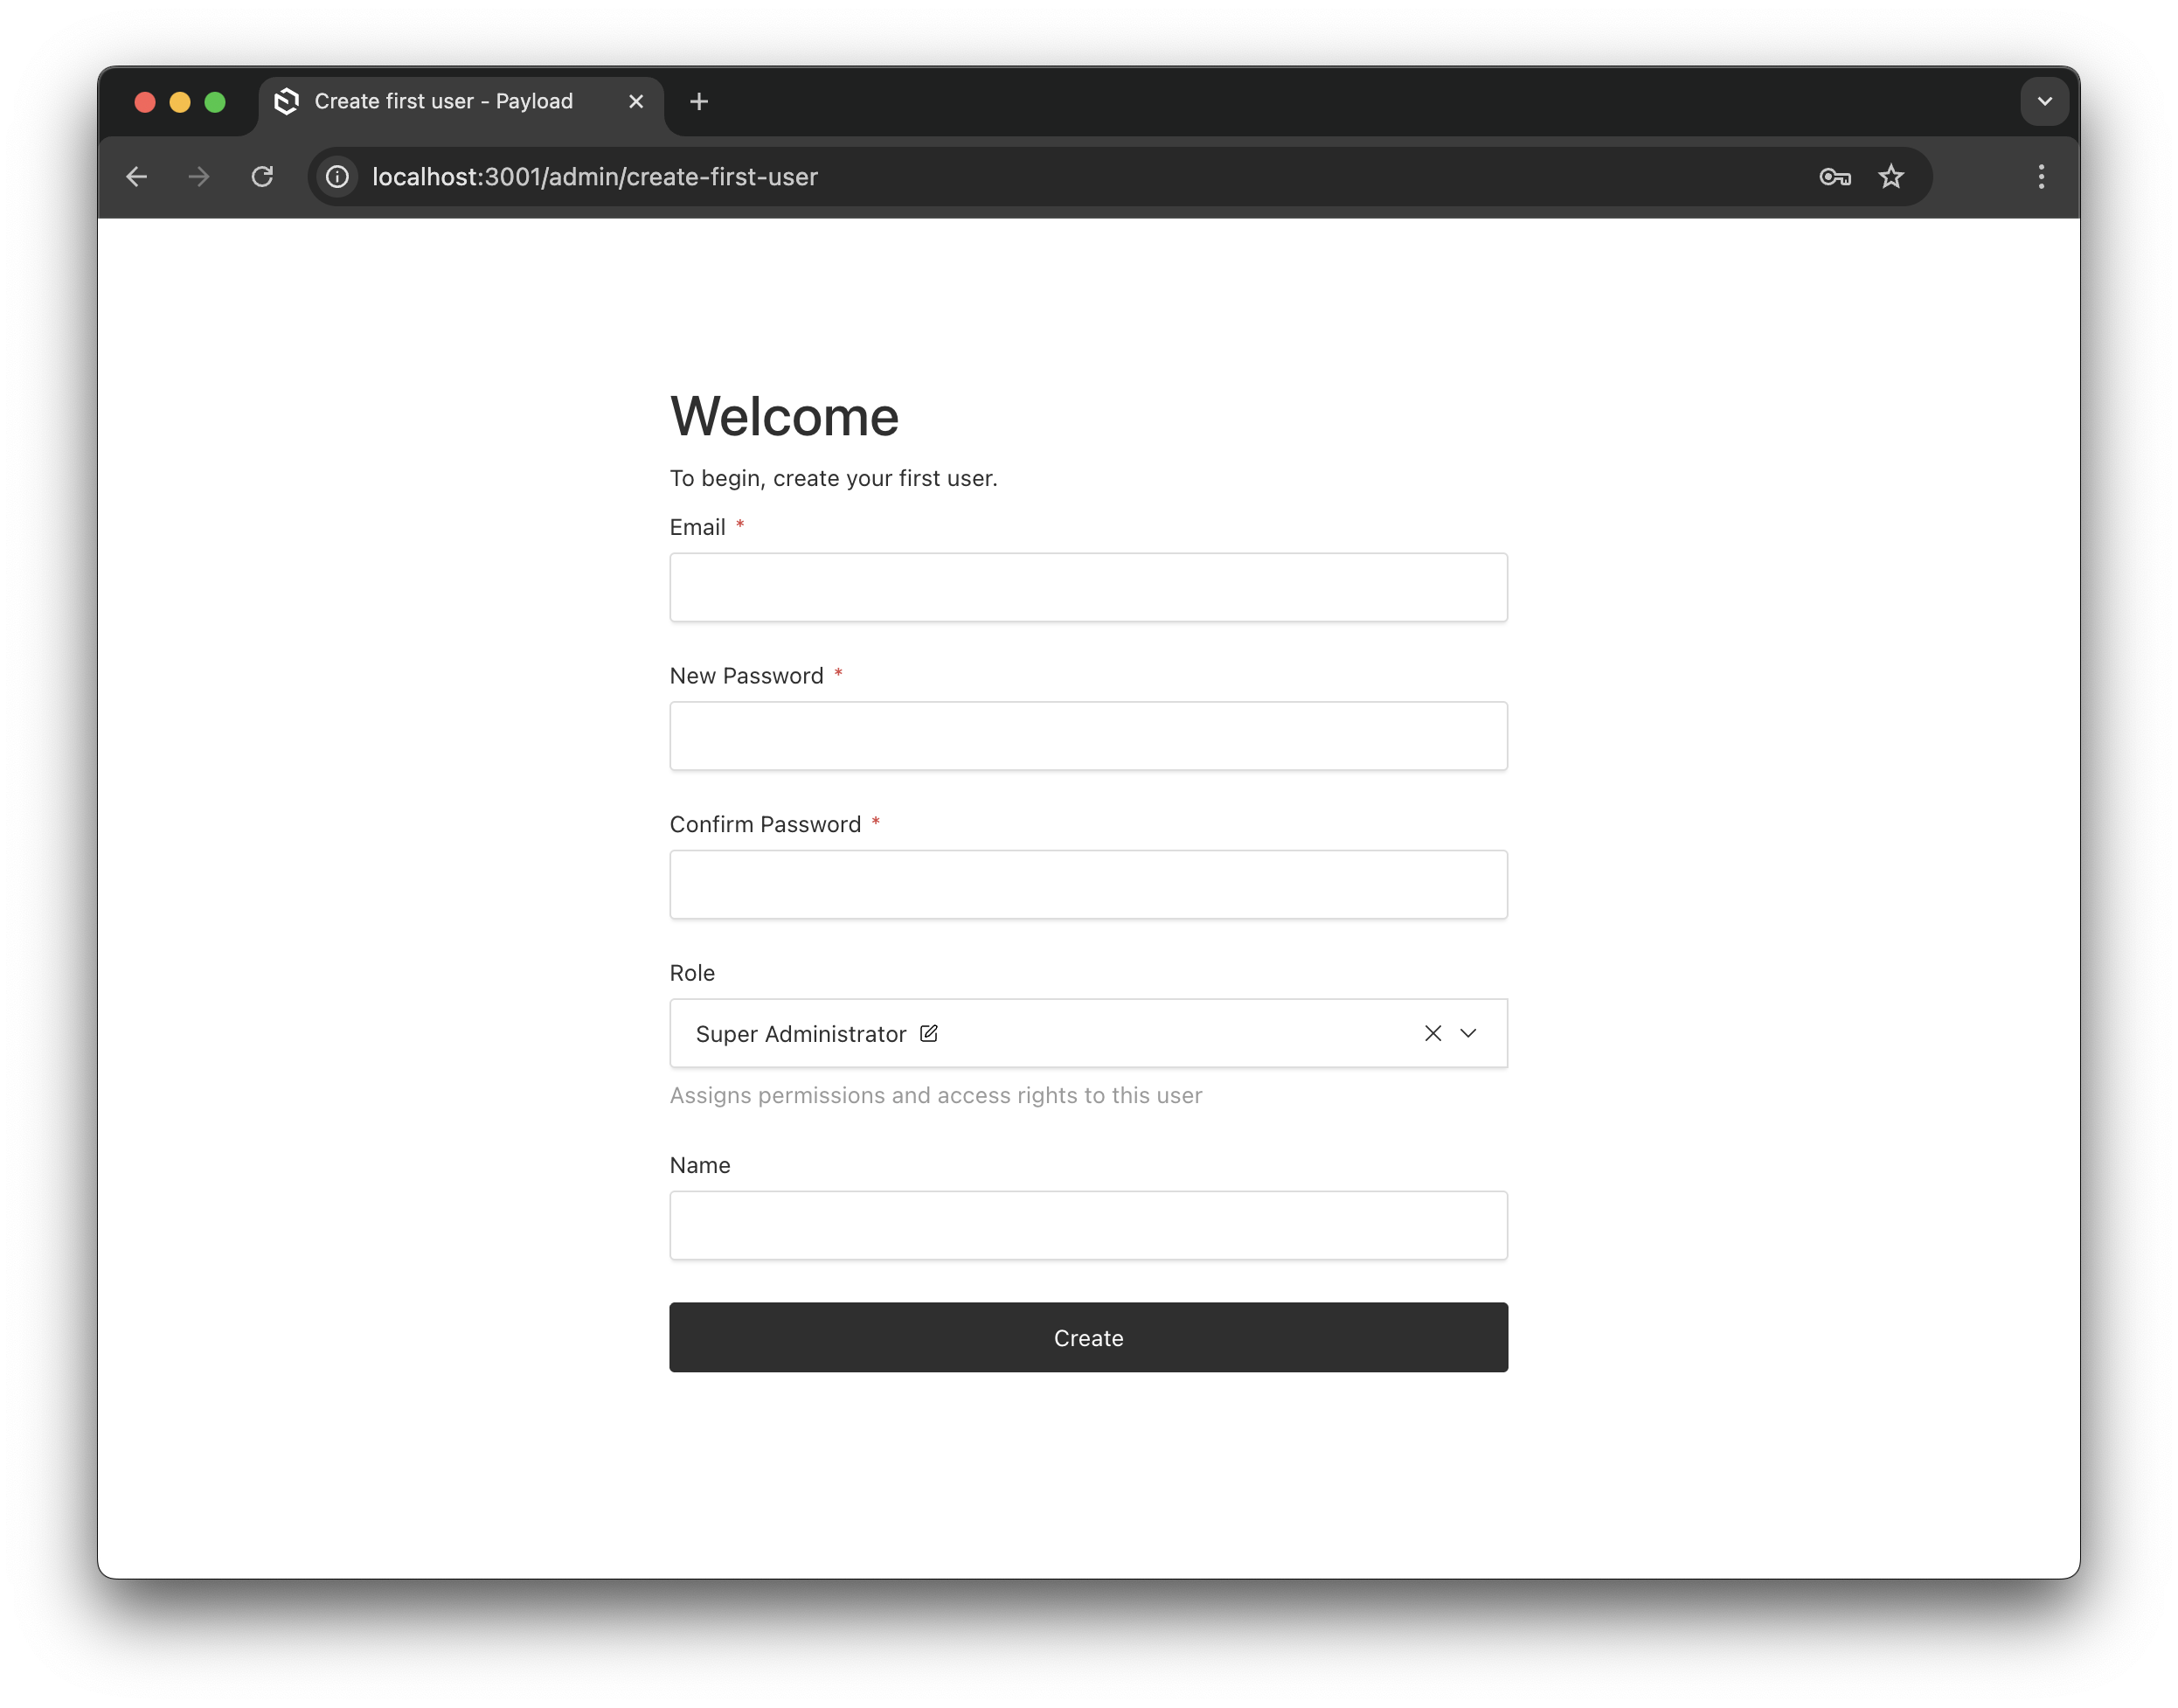Edit the Super Administrator role
2178x1708 pixels.
coord(928,1033)
